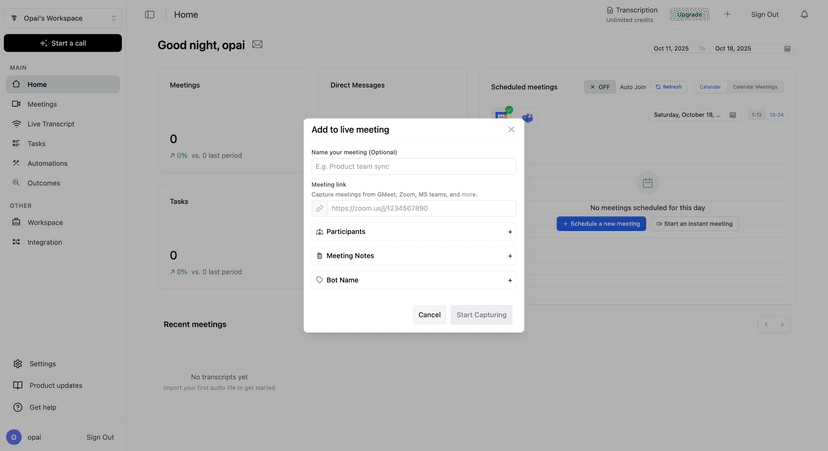Open calendar picker icon in date range
This screenshot has height=451, width=828.
coord(787,49)
